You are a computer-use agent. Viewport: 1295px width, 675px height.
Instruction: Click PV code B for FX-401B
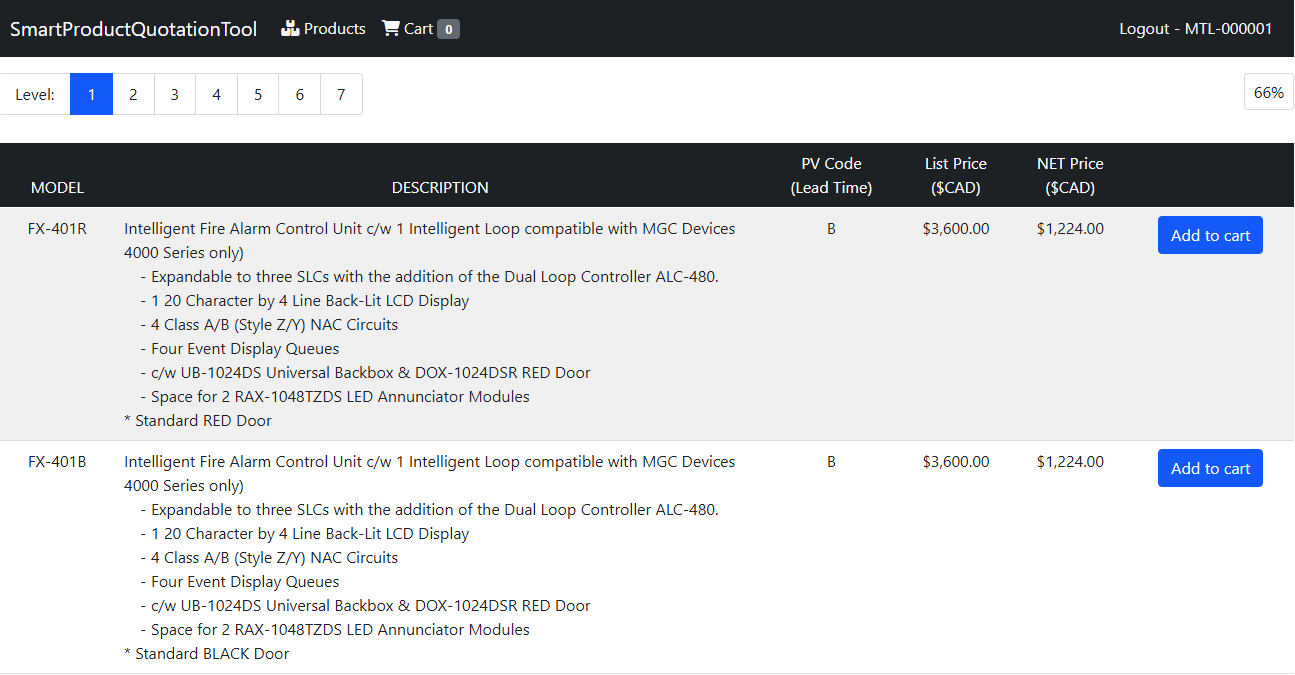pos(831,461)
